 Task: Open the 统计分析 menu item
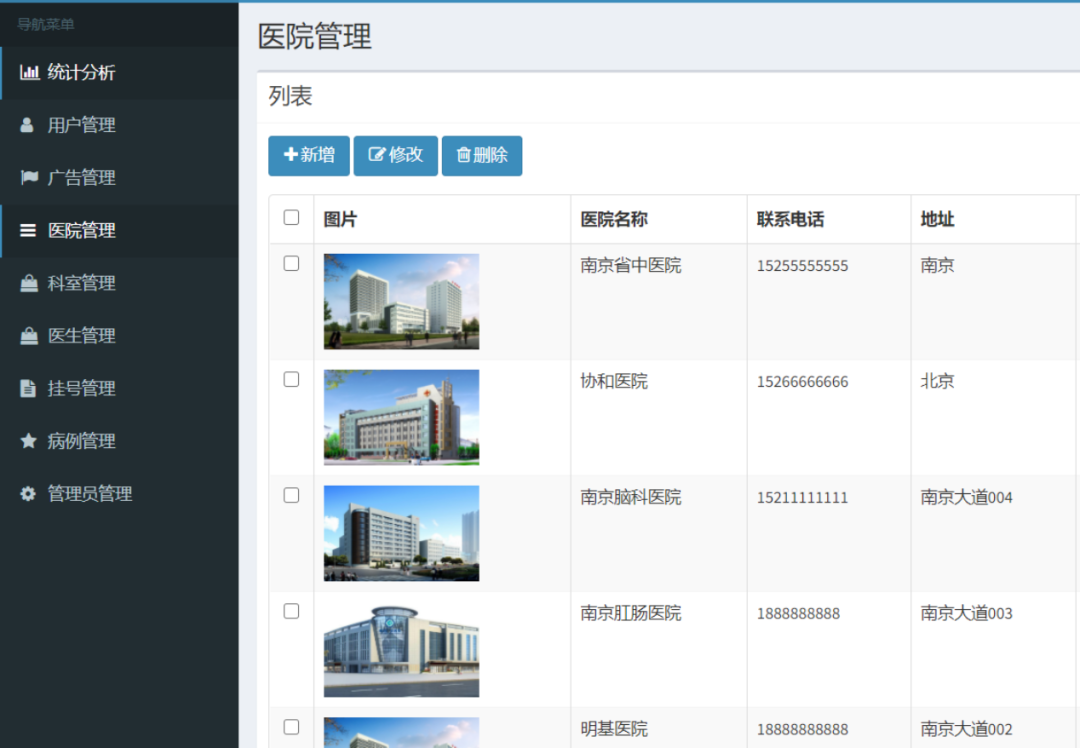point(119,72)
